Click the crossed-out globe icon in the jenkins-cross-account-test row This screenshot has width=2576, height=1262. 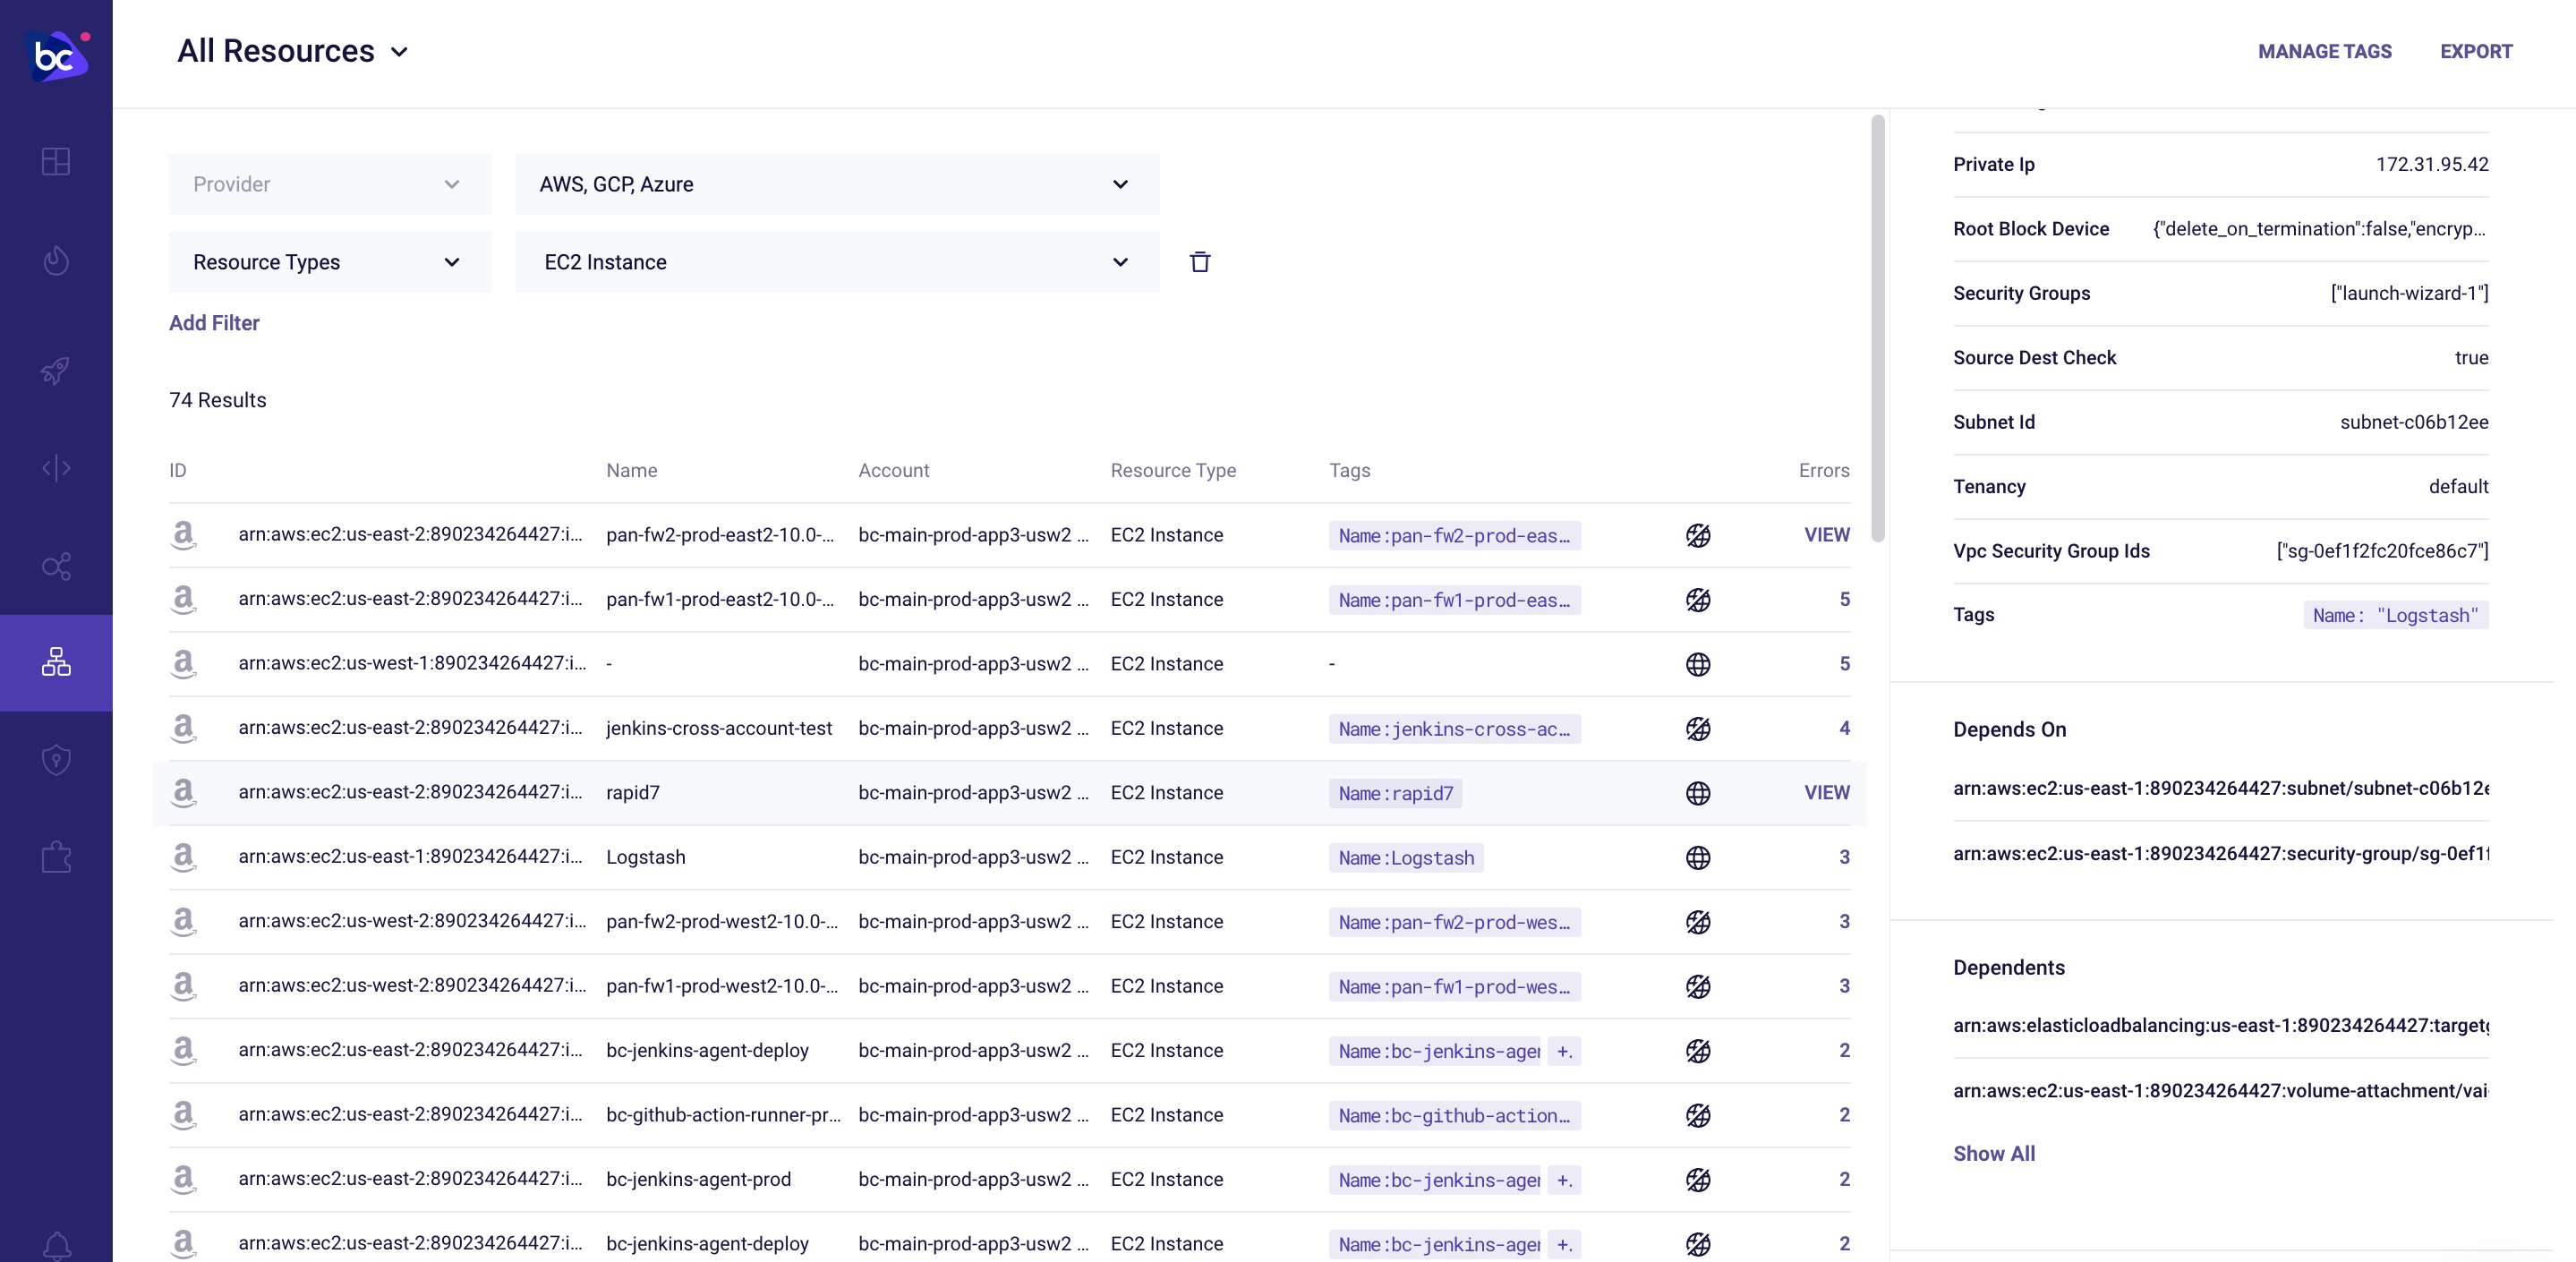pos(1697,728)
